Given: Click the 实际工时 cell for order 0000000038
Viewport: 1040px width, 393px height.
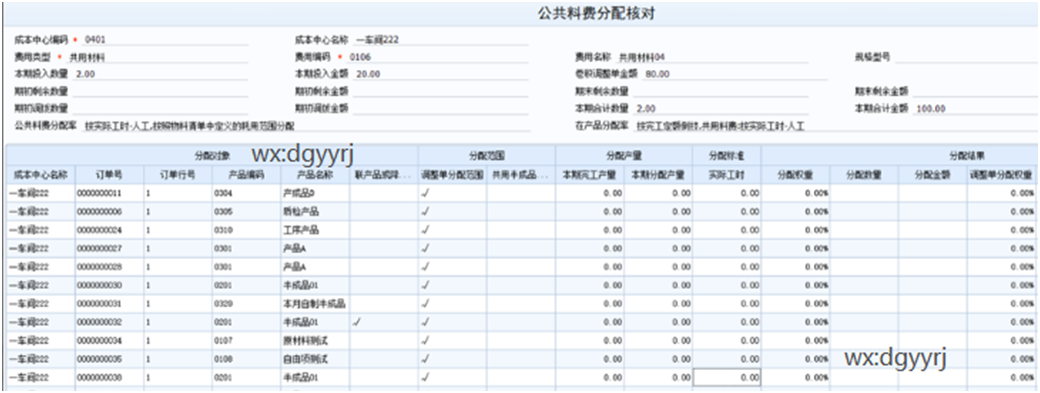Looking at the screenshot, I should tap(727, 377).
